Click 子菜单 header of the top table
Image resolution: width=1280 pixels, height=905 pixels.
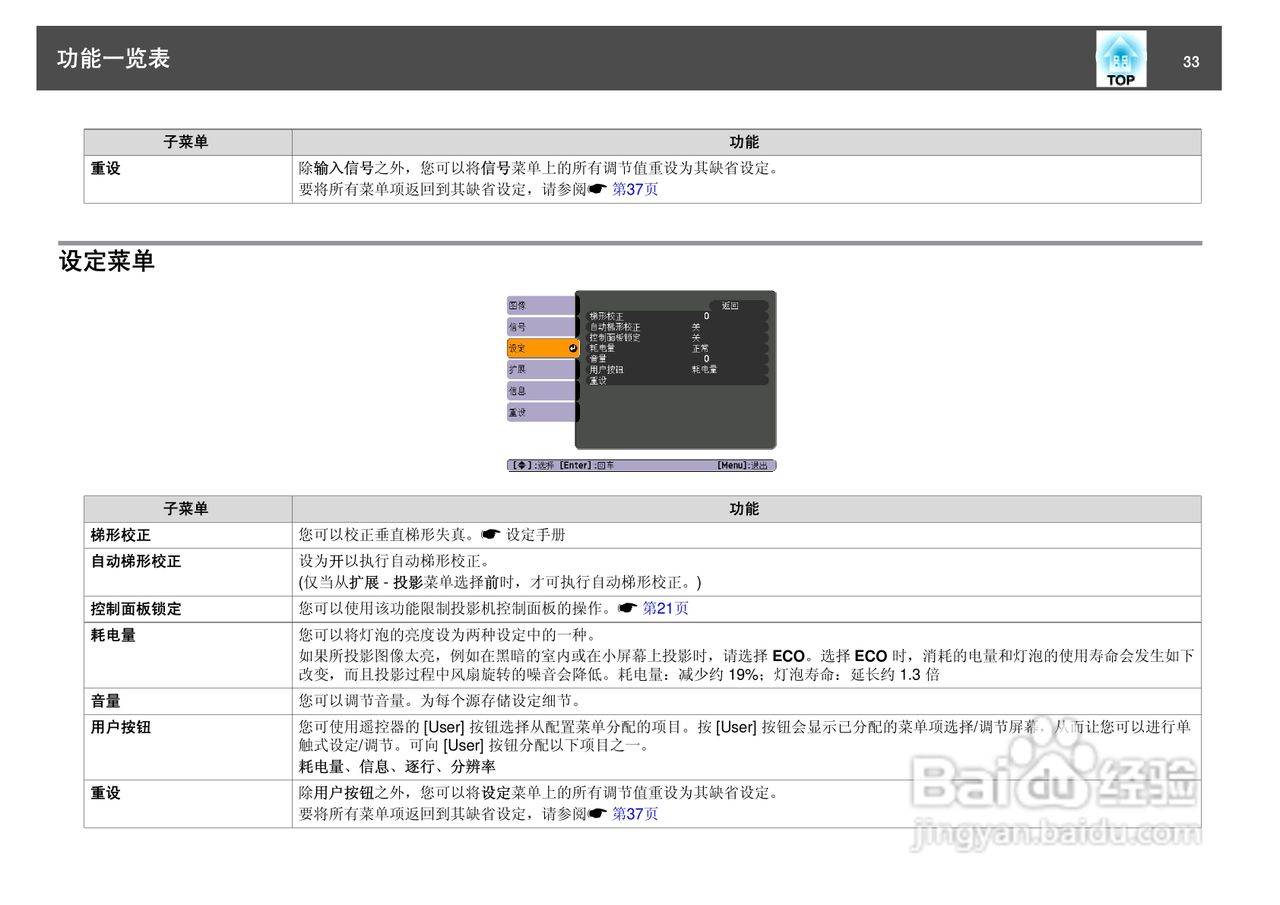[186, 142]
